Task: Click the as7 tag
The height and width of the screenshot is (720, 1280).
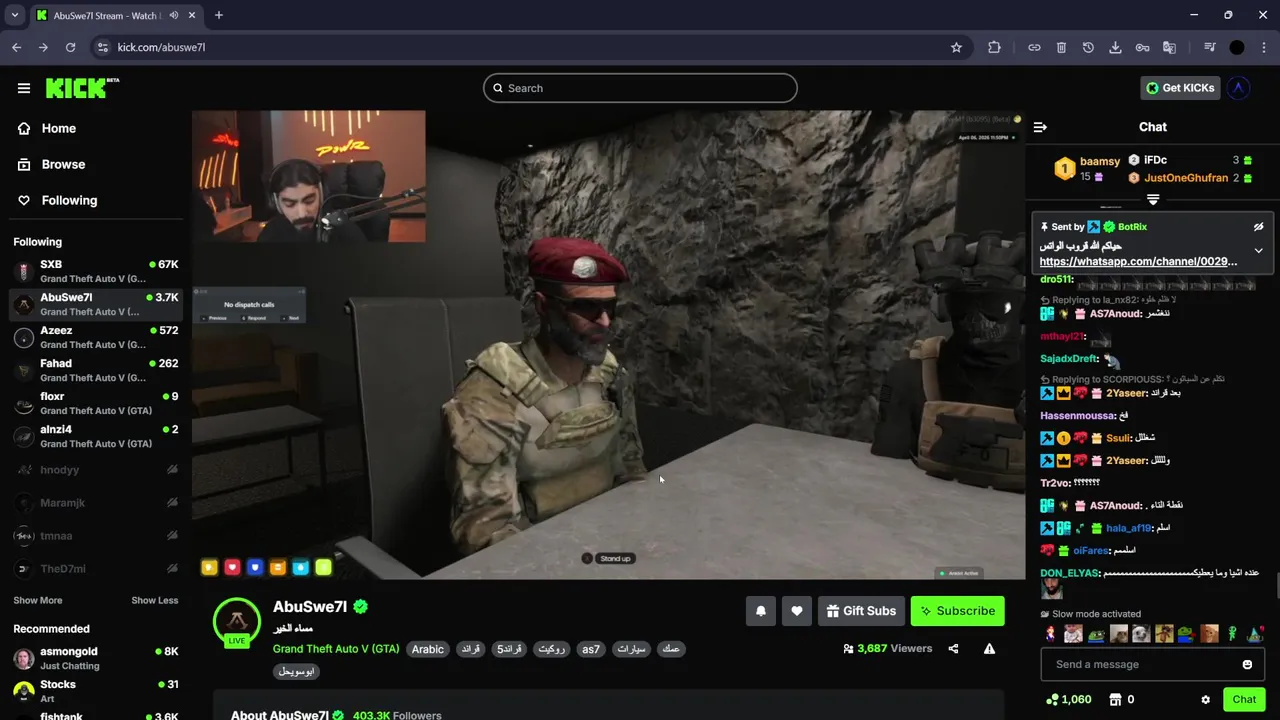Action: pos(591,649)
